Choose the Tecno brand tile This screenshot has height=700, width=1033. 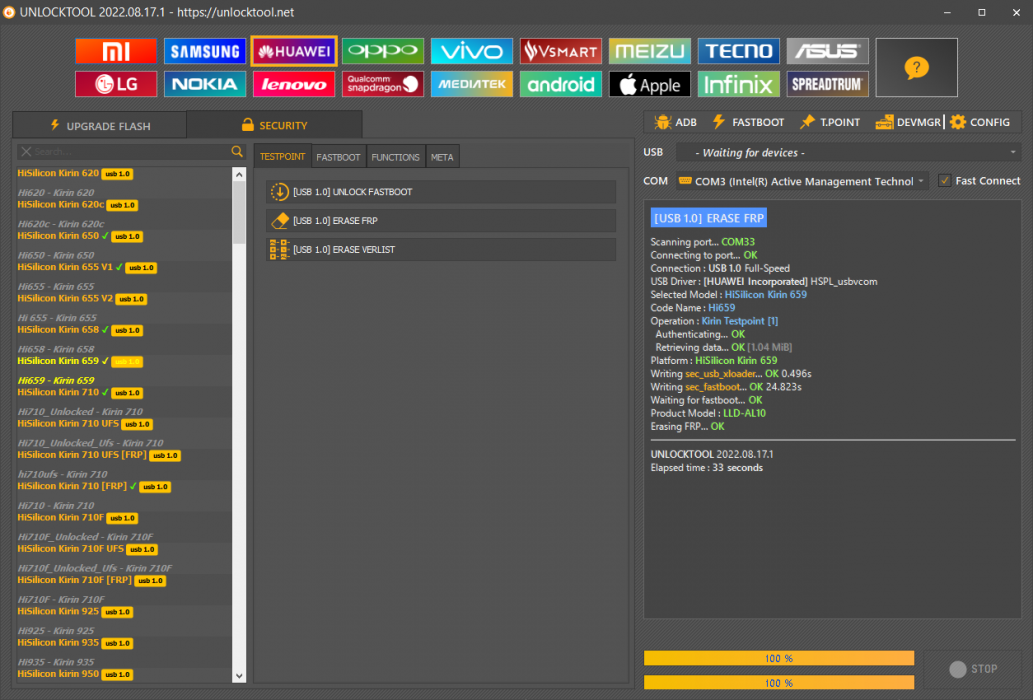[739, 51]
